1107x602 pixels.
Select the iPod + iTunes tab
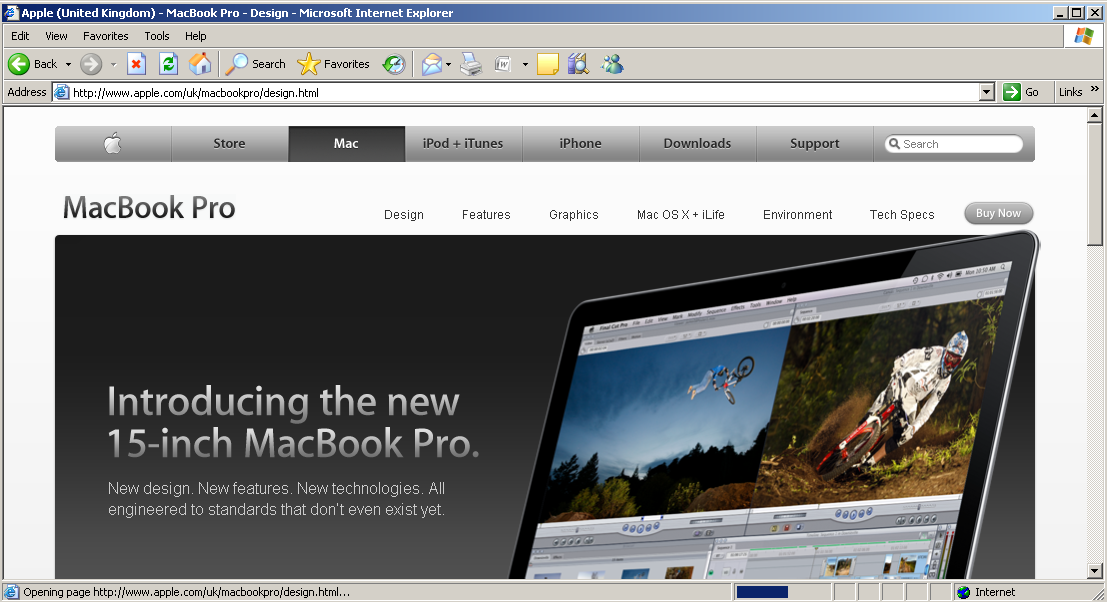463,144
